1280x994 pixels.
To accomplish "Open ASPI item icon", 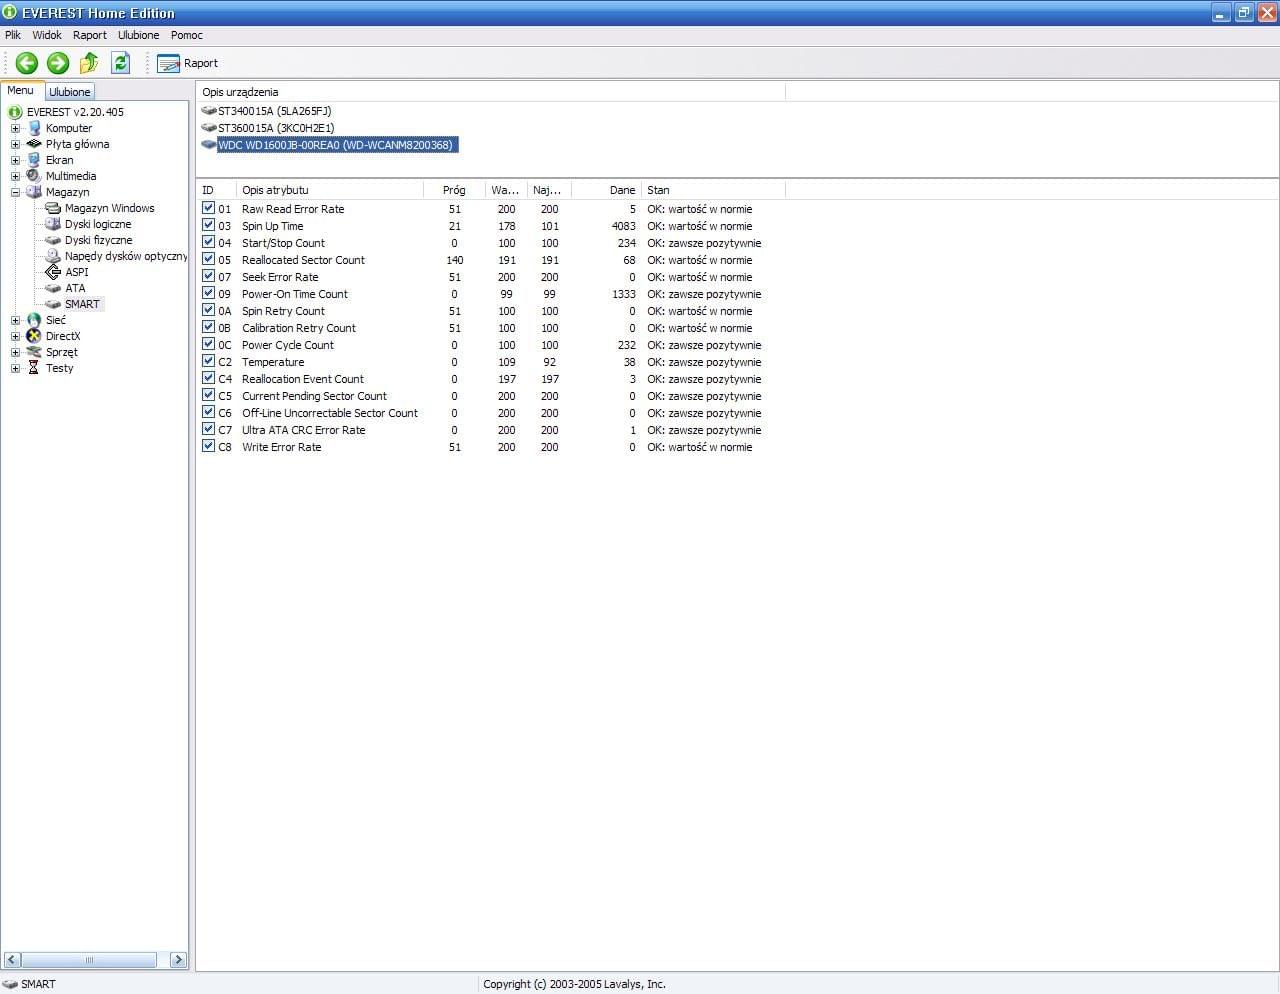I will point(54,272).
